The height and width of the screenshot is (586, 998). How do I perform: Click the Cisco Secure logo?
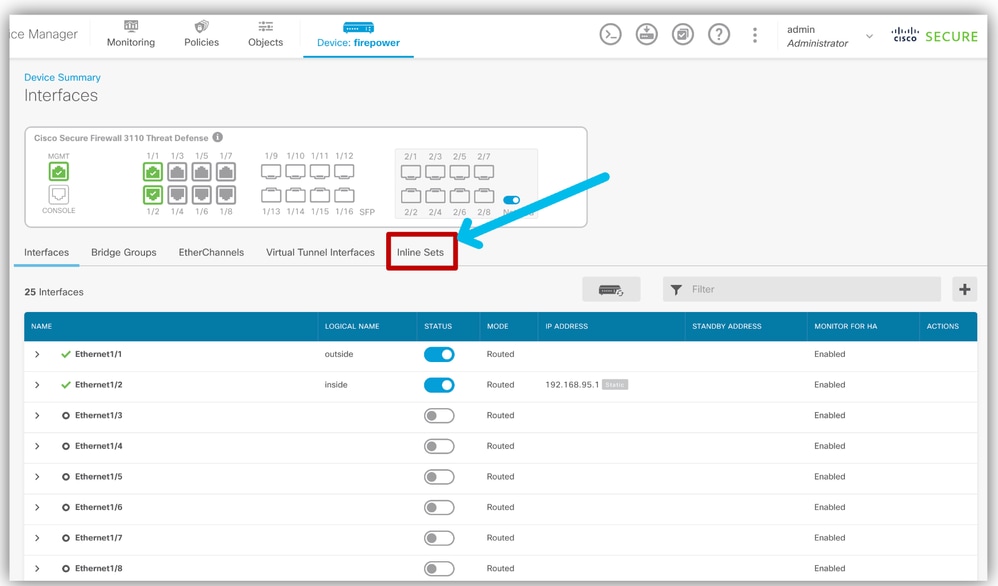934,36
